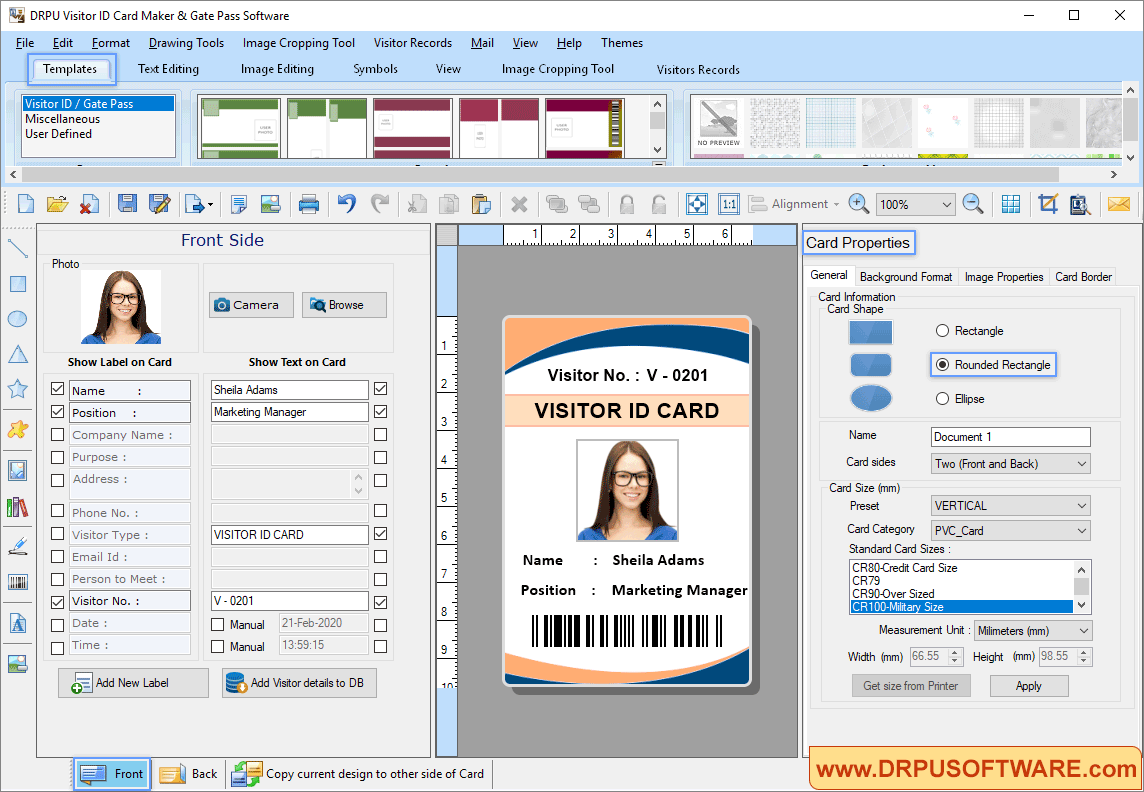Click the Zoom in magnifier icon
This screenshot has height=792, width=1144.
pos(859,204)
